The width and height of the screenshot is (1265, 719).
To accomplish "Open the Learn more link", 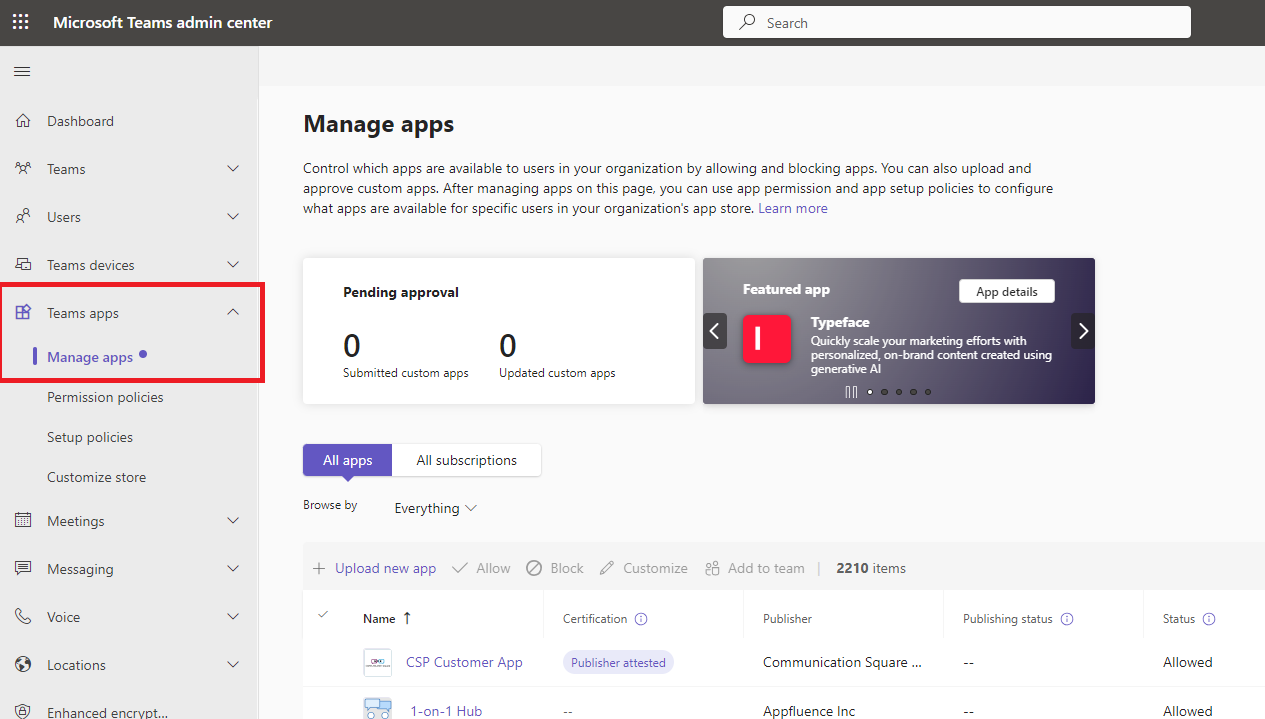I will point(792,208).
